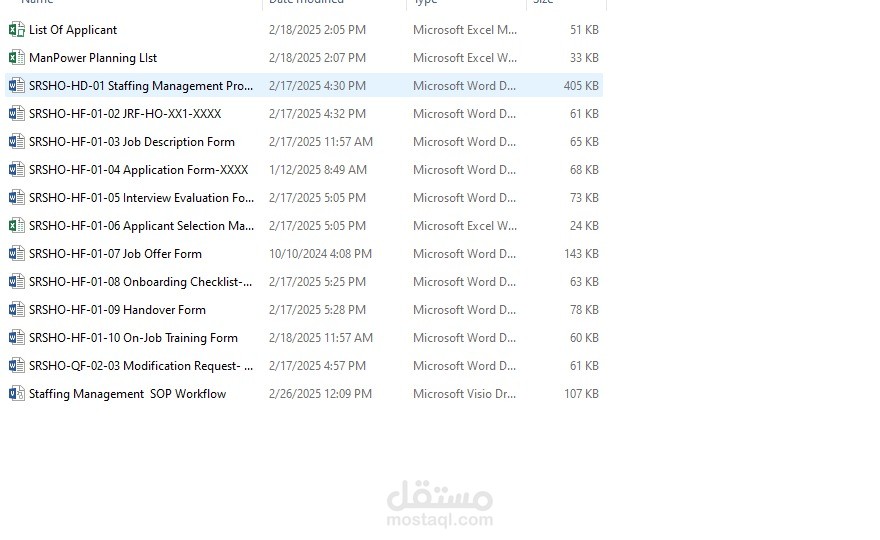The height and width of the screenshot is (540, 880).
Task: Click the date 1/12/2025 8:49 AM
Action: pos(318,170)
